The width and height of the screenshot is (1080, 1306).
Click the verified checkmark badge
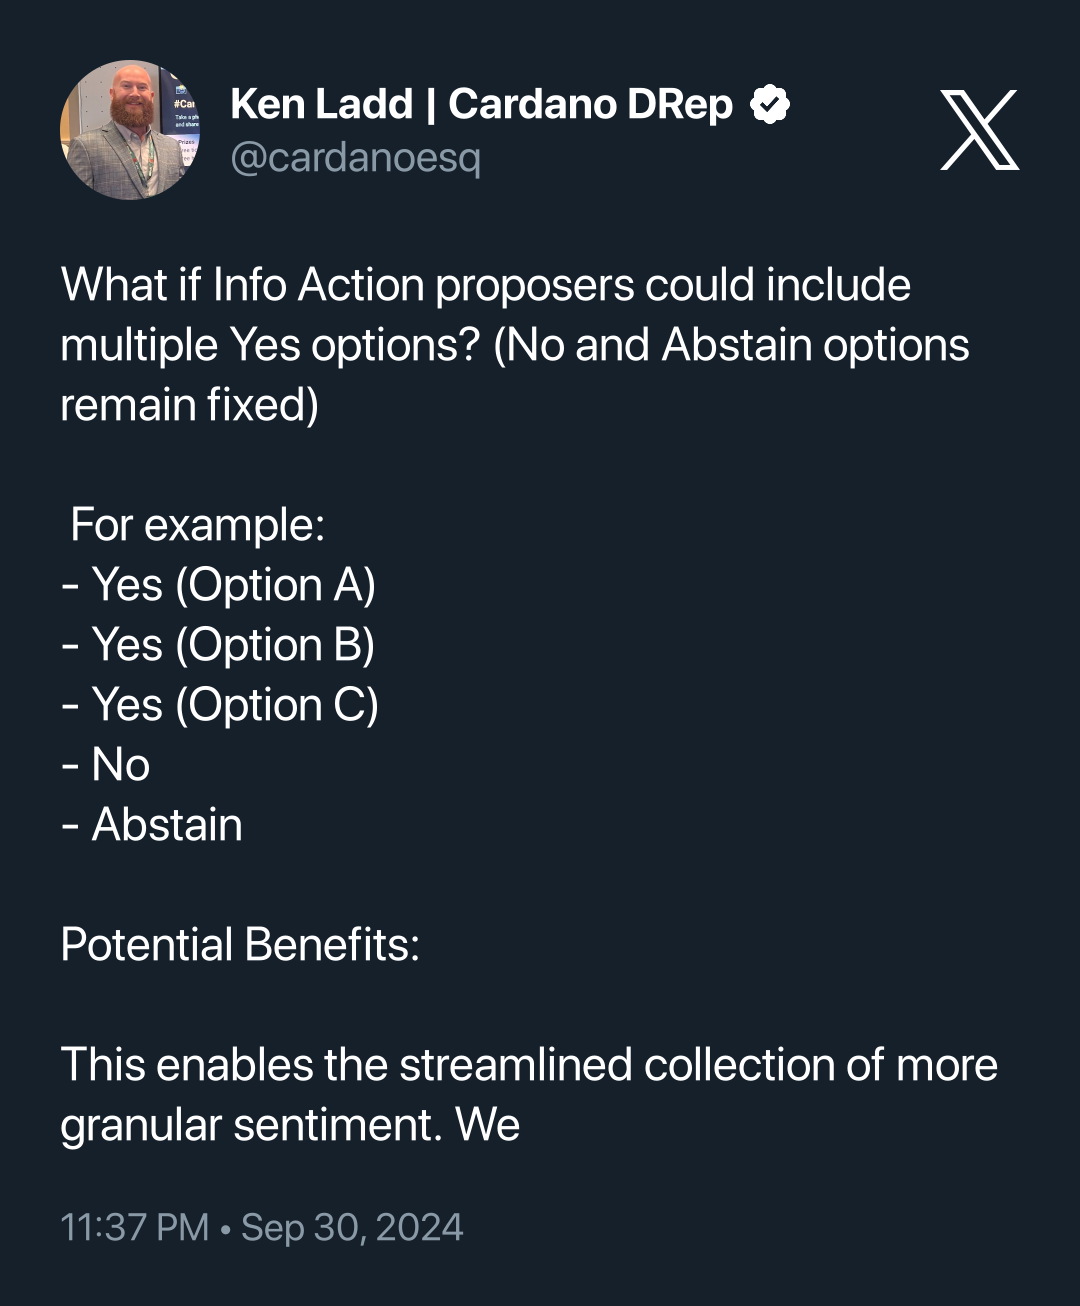(770, 104)
